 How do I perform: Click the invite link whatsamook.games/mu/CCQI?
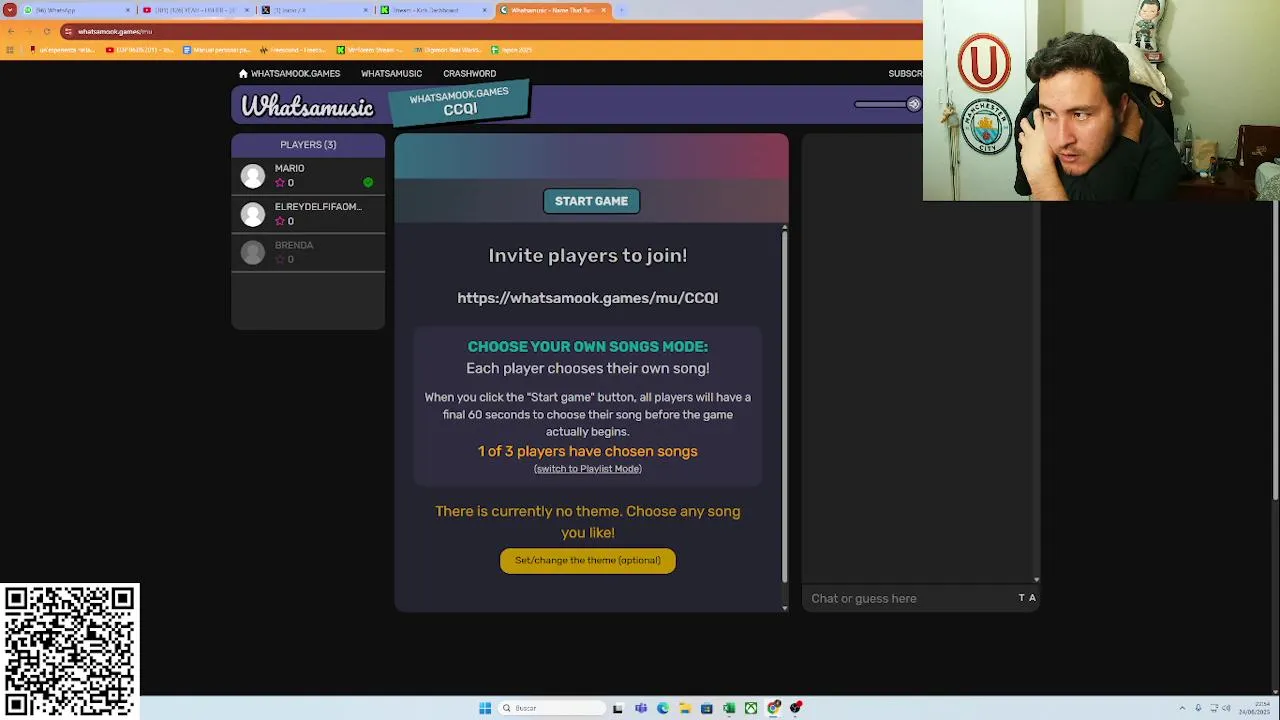(x=587, y=298)
